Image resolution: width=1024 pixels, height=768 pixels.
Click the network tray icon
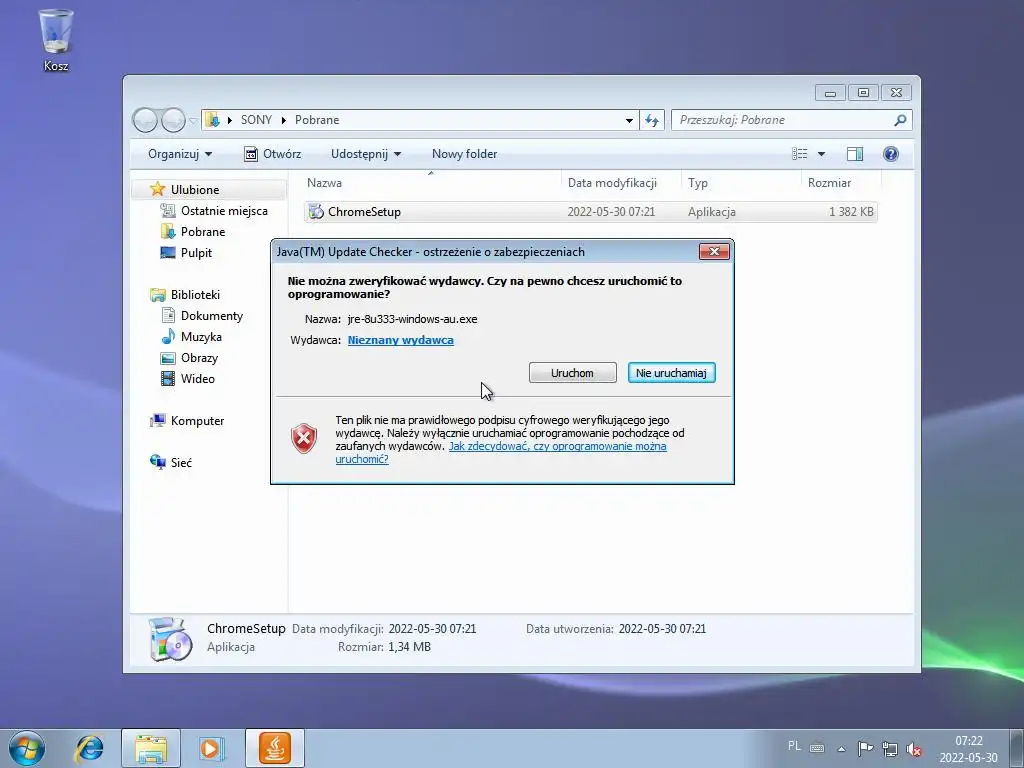(x=889, y=748)
